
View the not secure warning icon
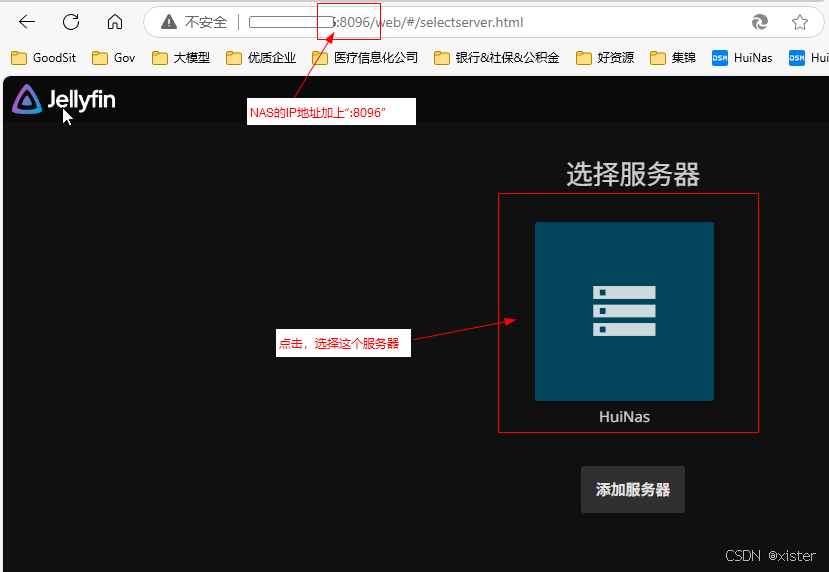coord(169,22)
